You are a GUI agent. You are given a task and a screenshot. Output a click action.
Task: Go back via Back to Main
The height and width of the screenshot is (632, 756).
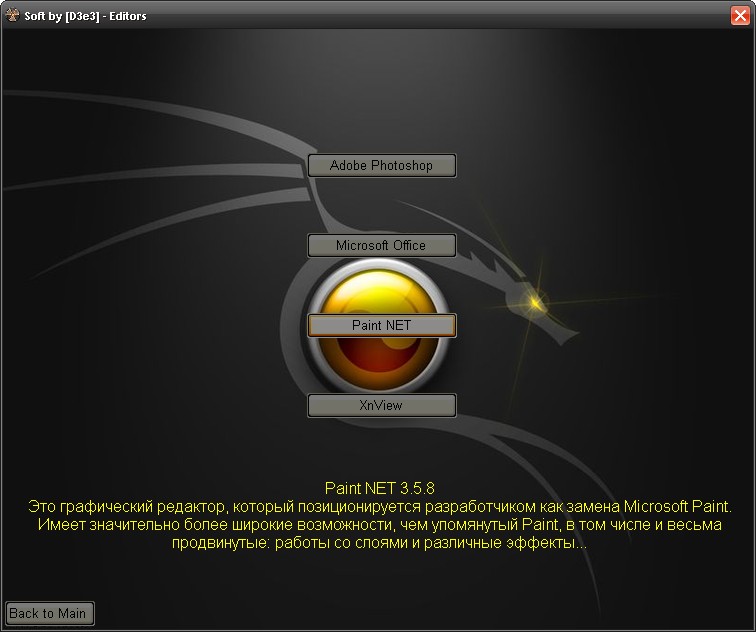[x=49, y=613]
